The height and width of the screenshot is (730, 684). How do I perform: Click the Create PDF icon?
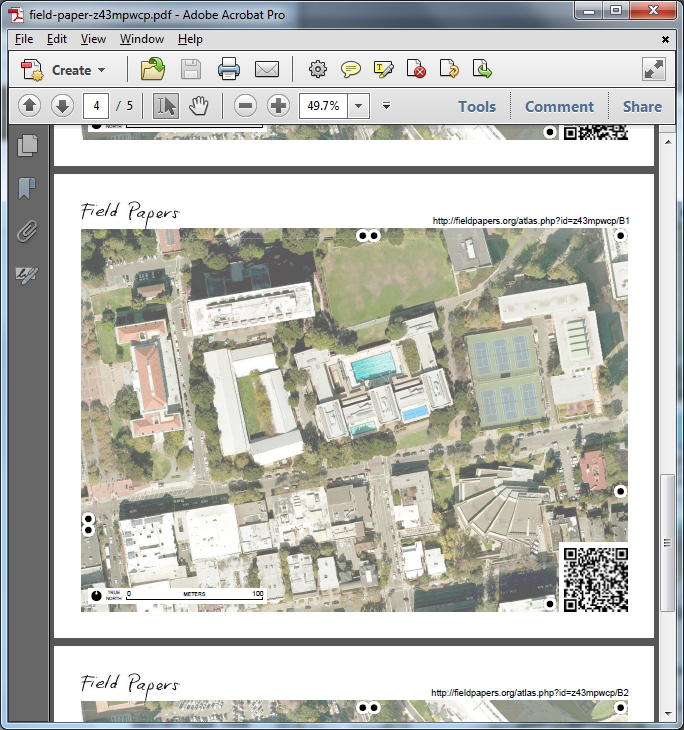(x=32, y=70)
